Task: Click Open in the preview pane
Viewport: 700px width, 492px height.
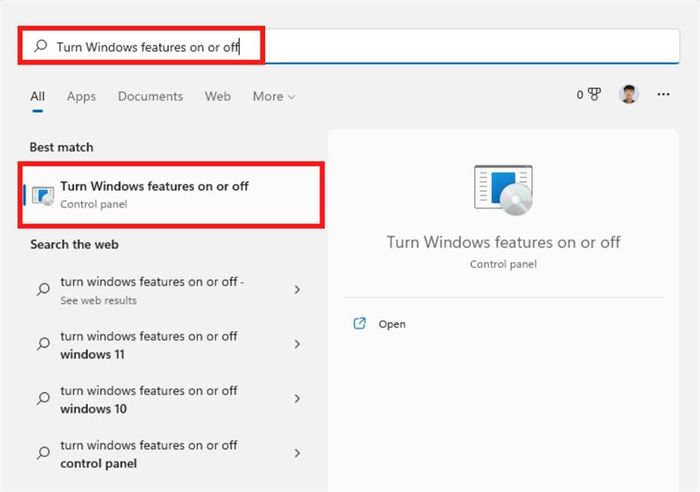Action: pyautogui.click(x=392, y=324)
